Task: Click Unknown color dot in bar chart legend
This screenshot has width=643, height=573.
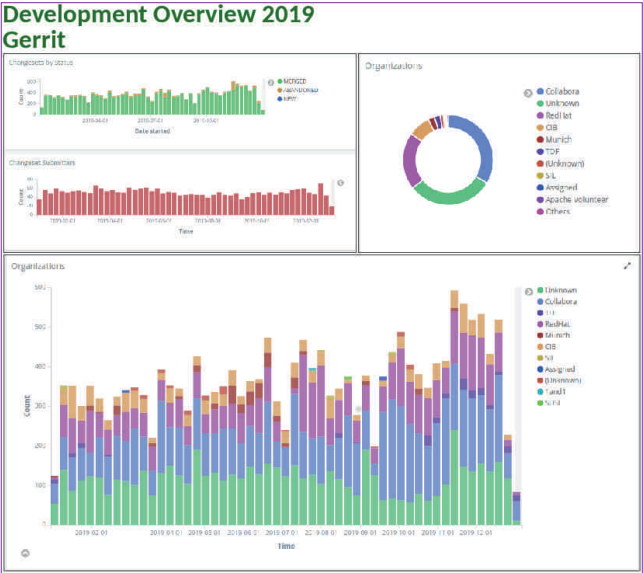Action: click(x=541, y=290)
